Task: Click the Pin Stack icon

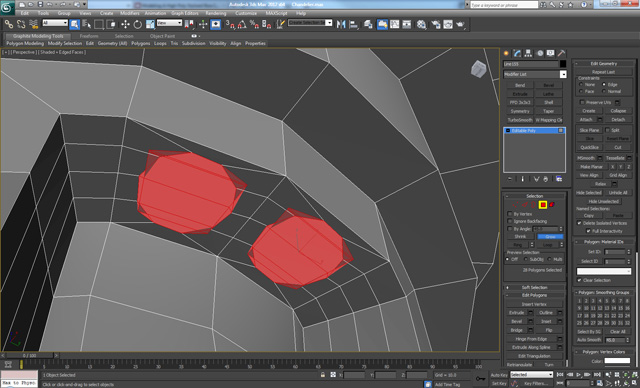Action: [510, 179]
